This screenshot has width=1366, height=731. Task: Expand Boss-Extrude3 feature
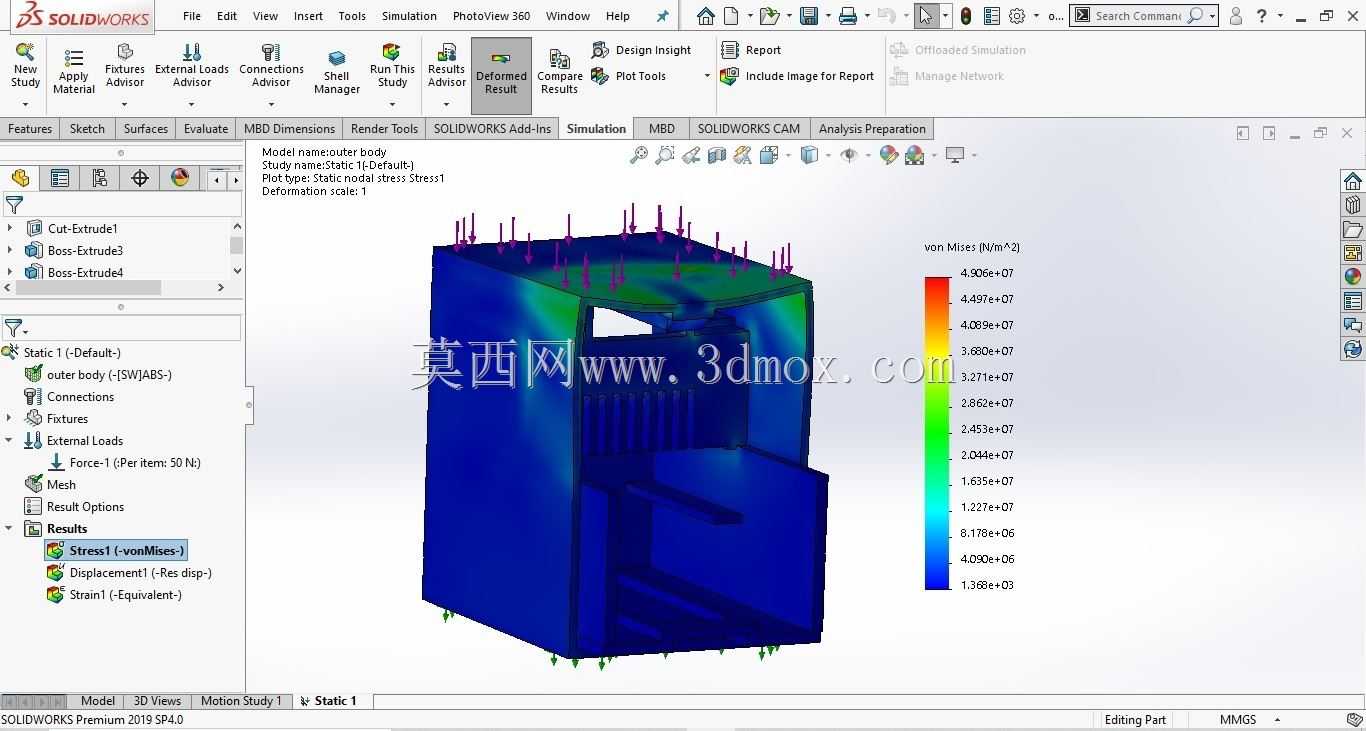(10, 250)
